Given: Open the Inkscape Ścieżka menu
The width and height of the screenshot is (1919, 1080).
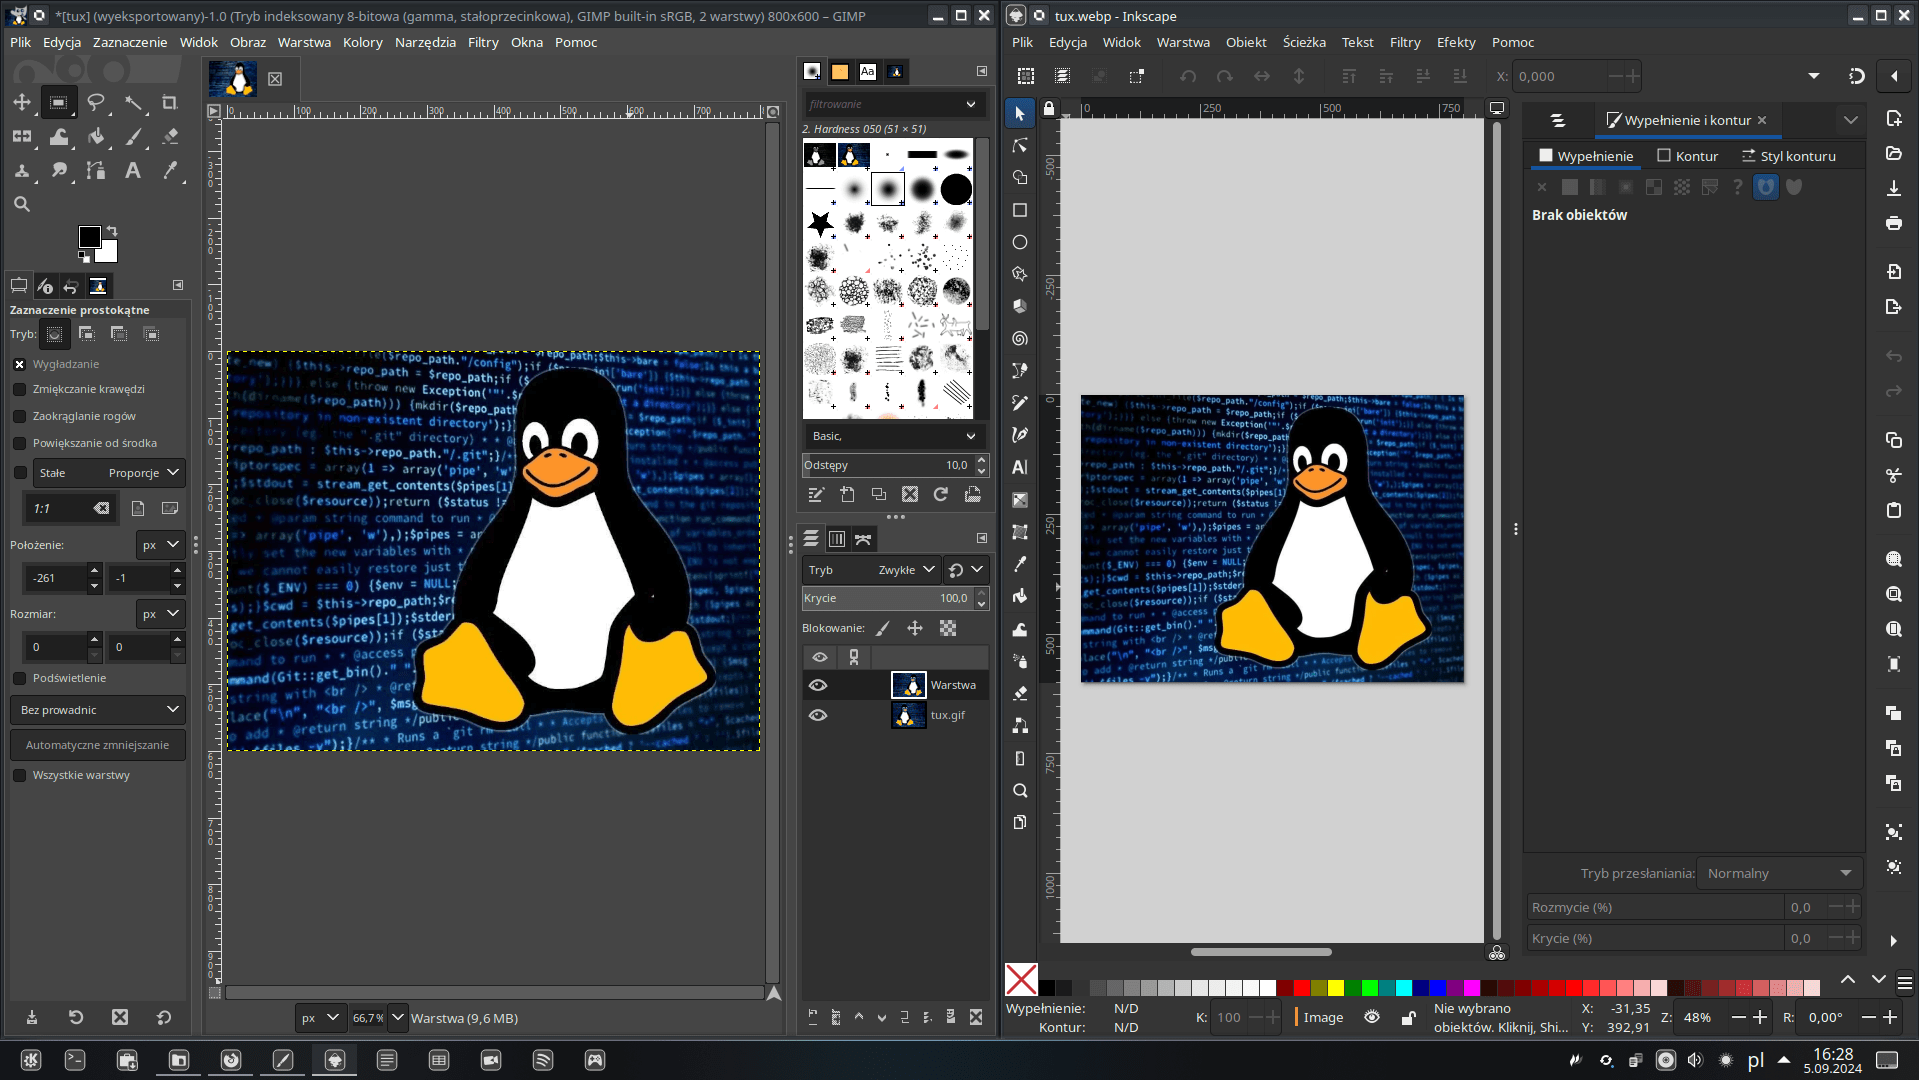Looking at the screenshot, I should [x=1304, y=42].
